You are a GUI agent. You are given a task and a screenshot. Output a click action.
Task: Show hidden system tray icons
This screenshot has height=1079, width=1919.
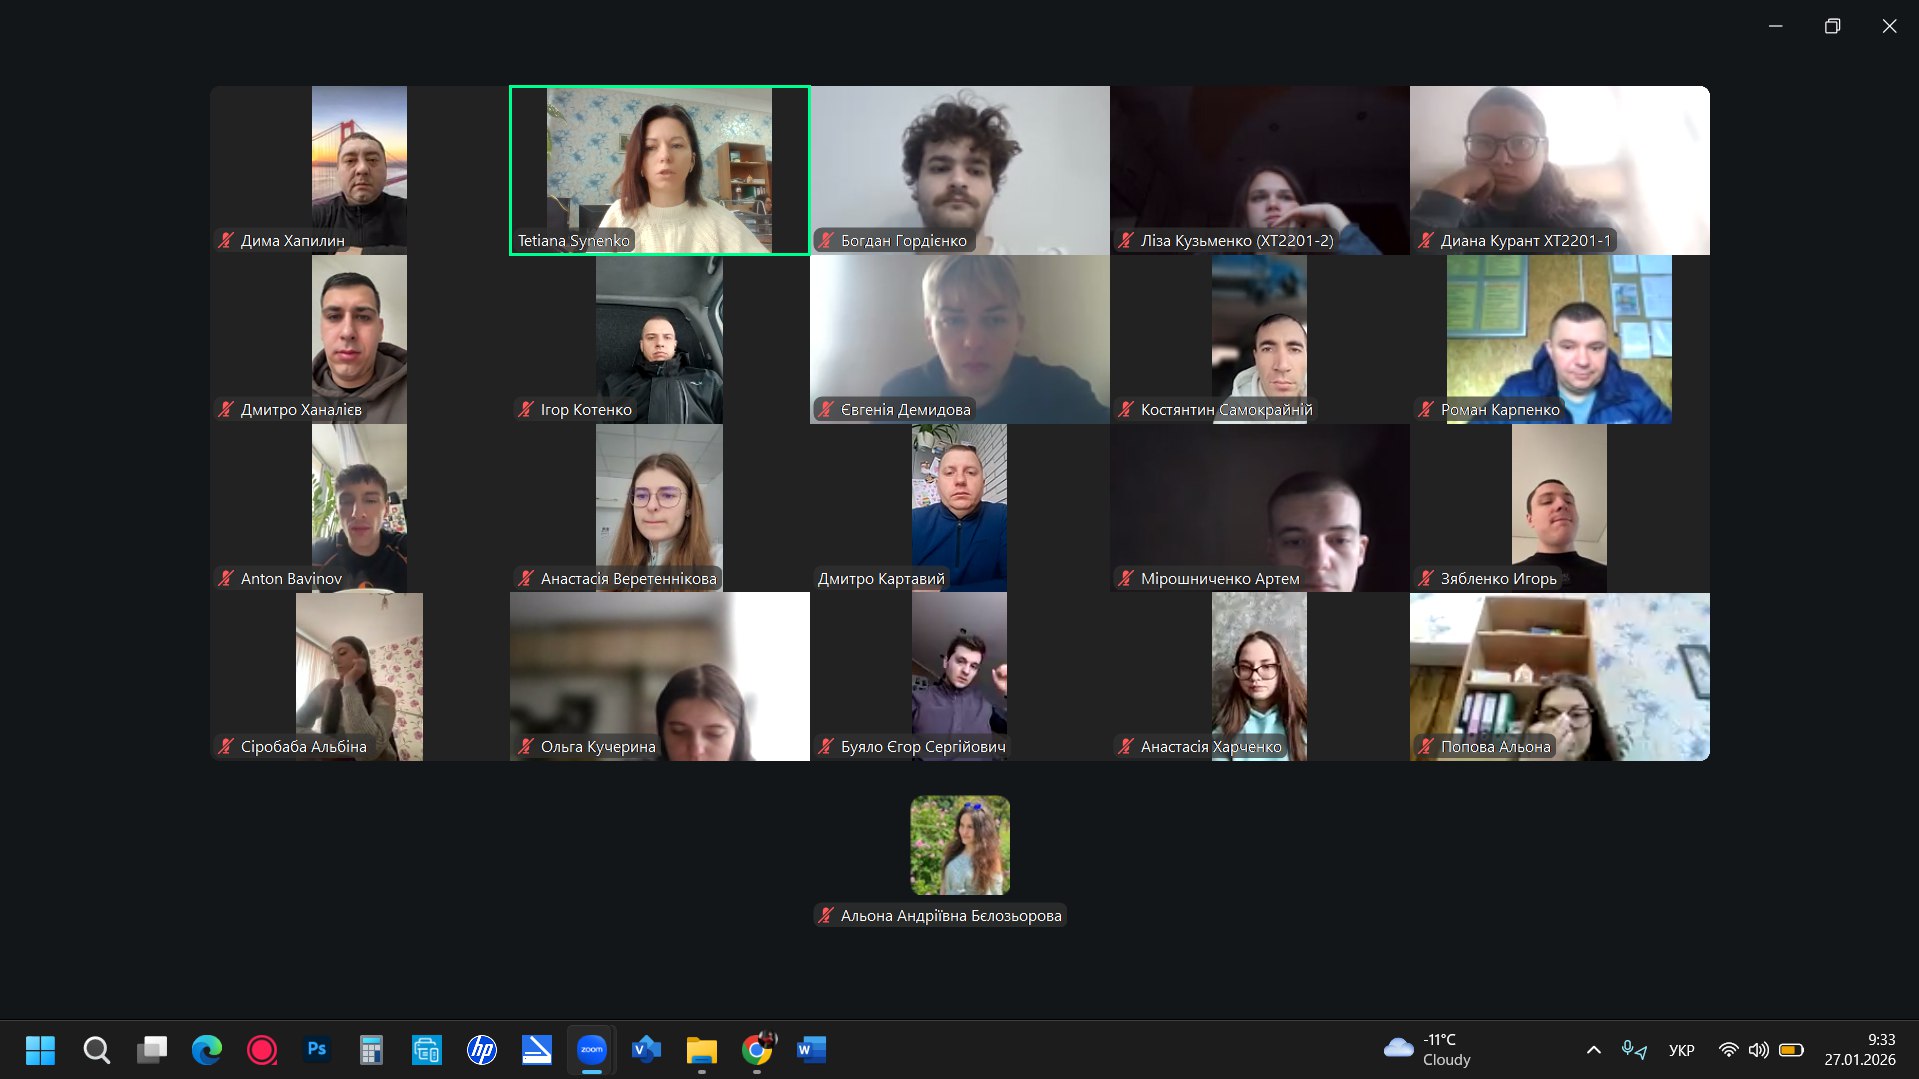coord(1593,1050)
